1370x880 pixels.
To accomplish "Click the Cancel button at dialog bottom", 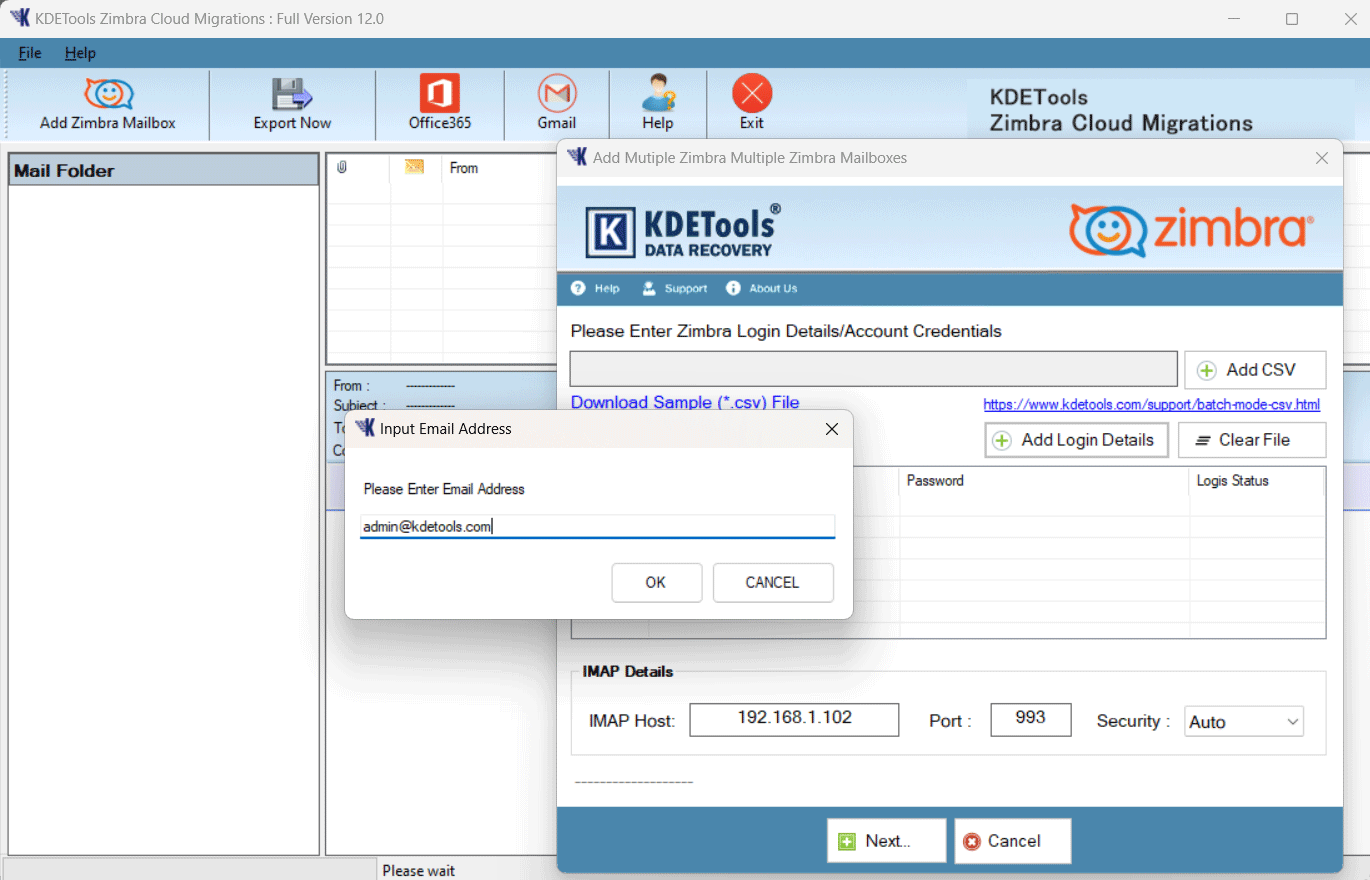I will (x=1013, y=841).
